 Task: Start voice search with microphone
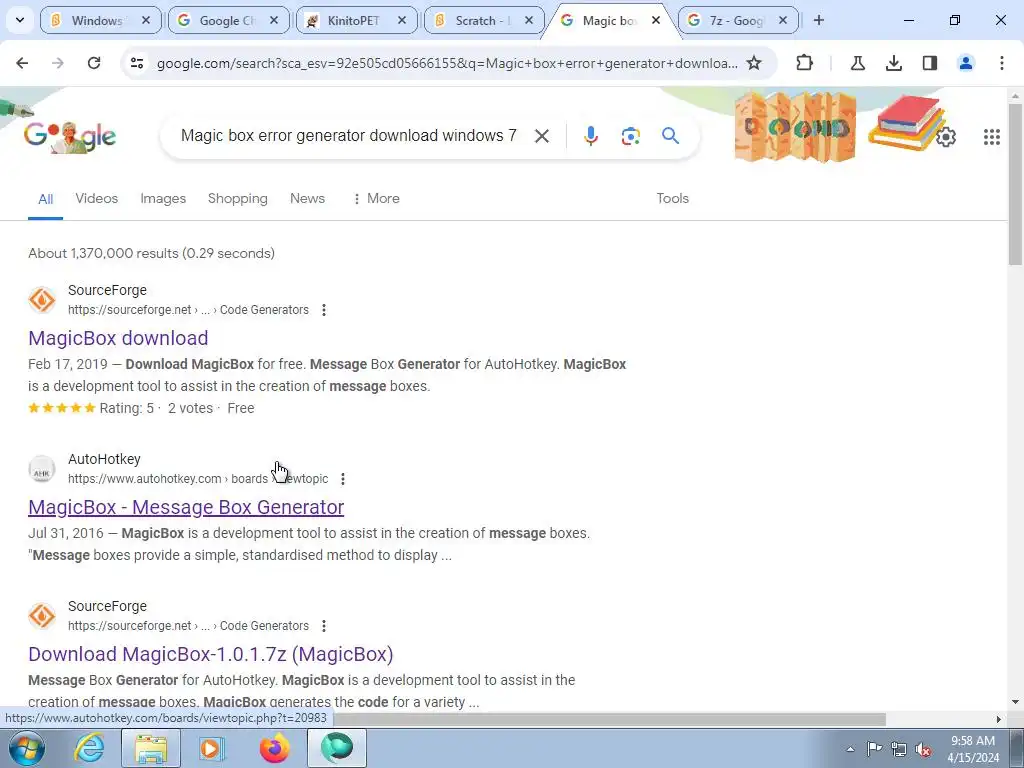point(590,136)
